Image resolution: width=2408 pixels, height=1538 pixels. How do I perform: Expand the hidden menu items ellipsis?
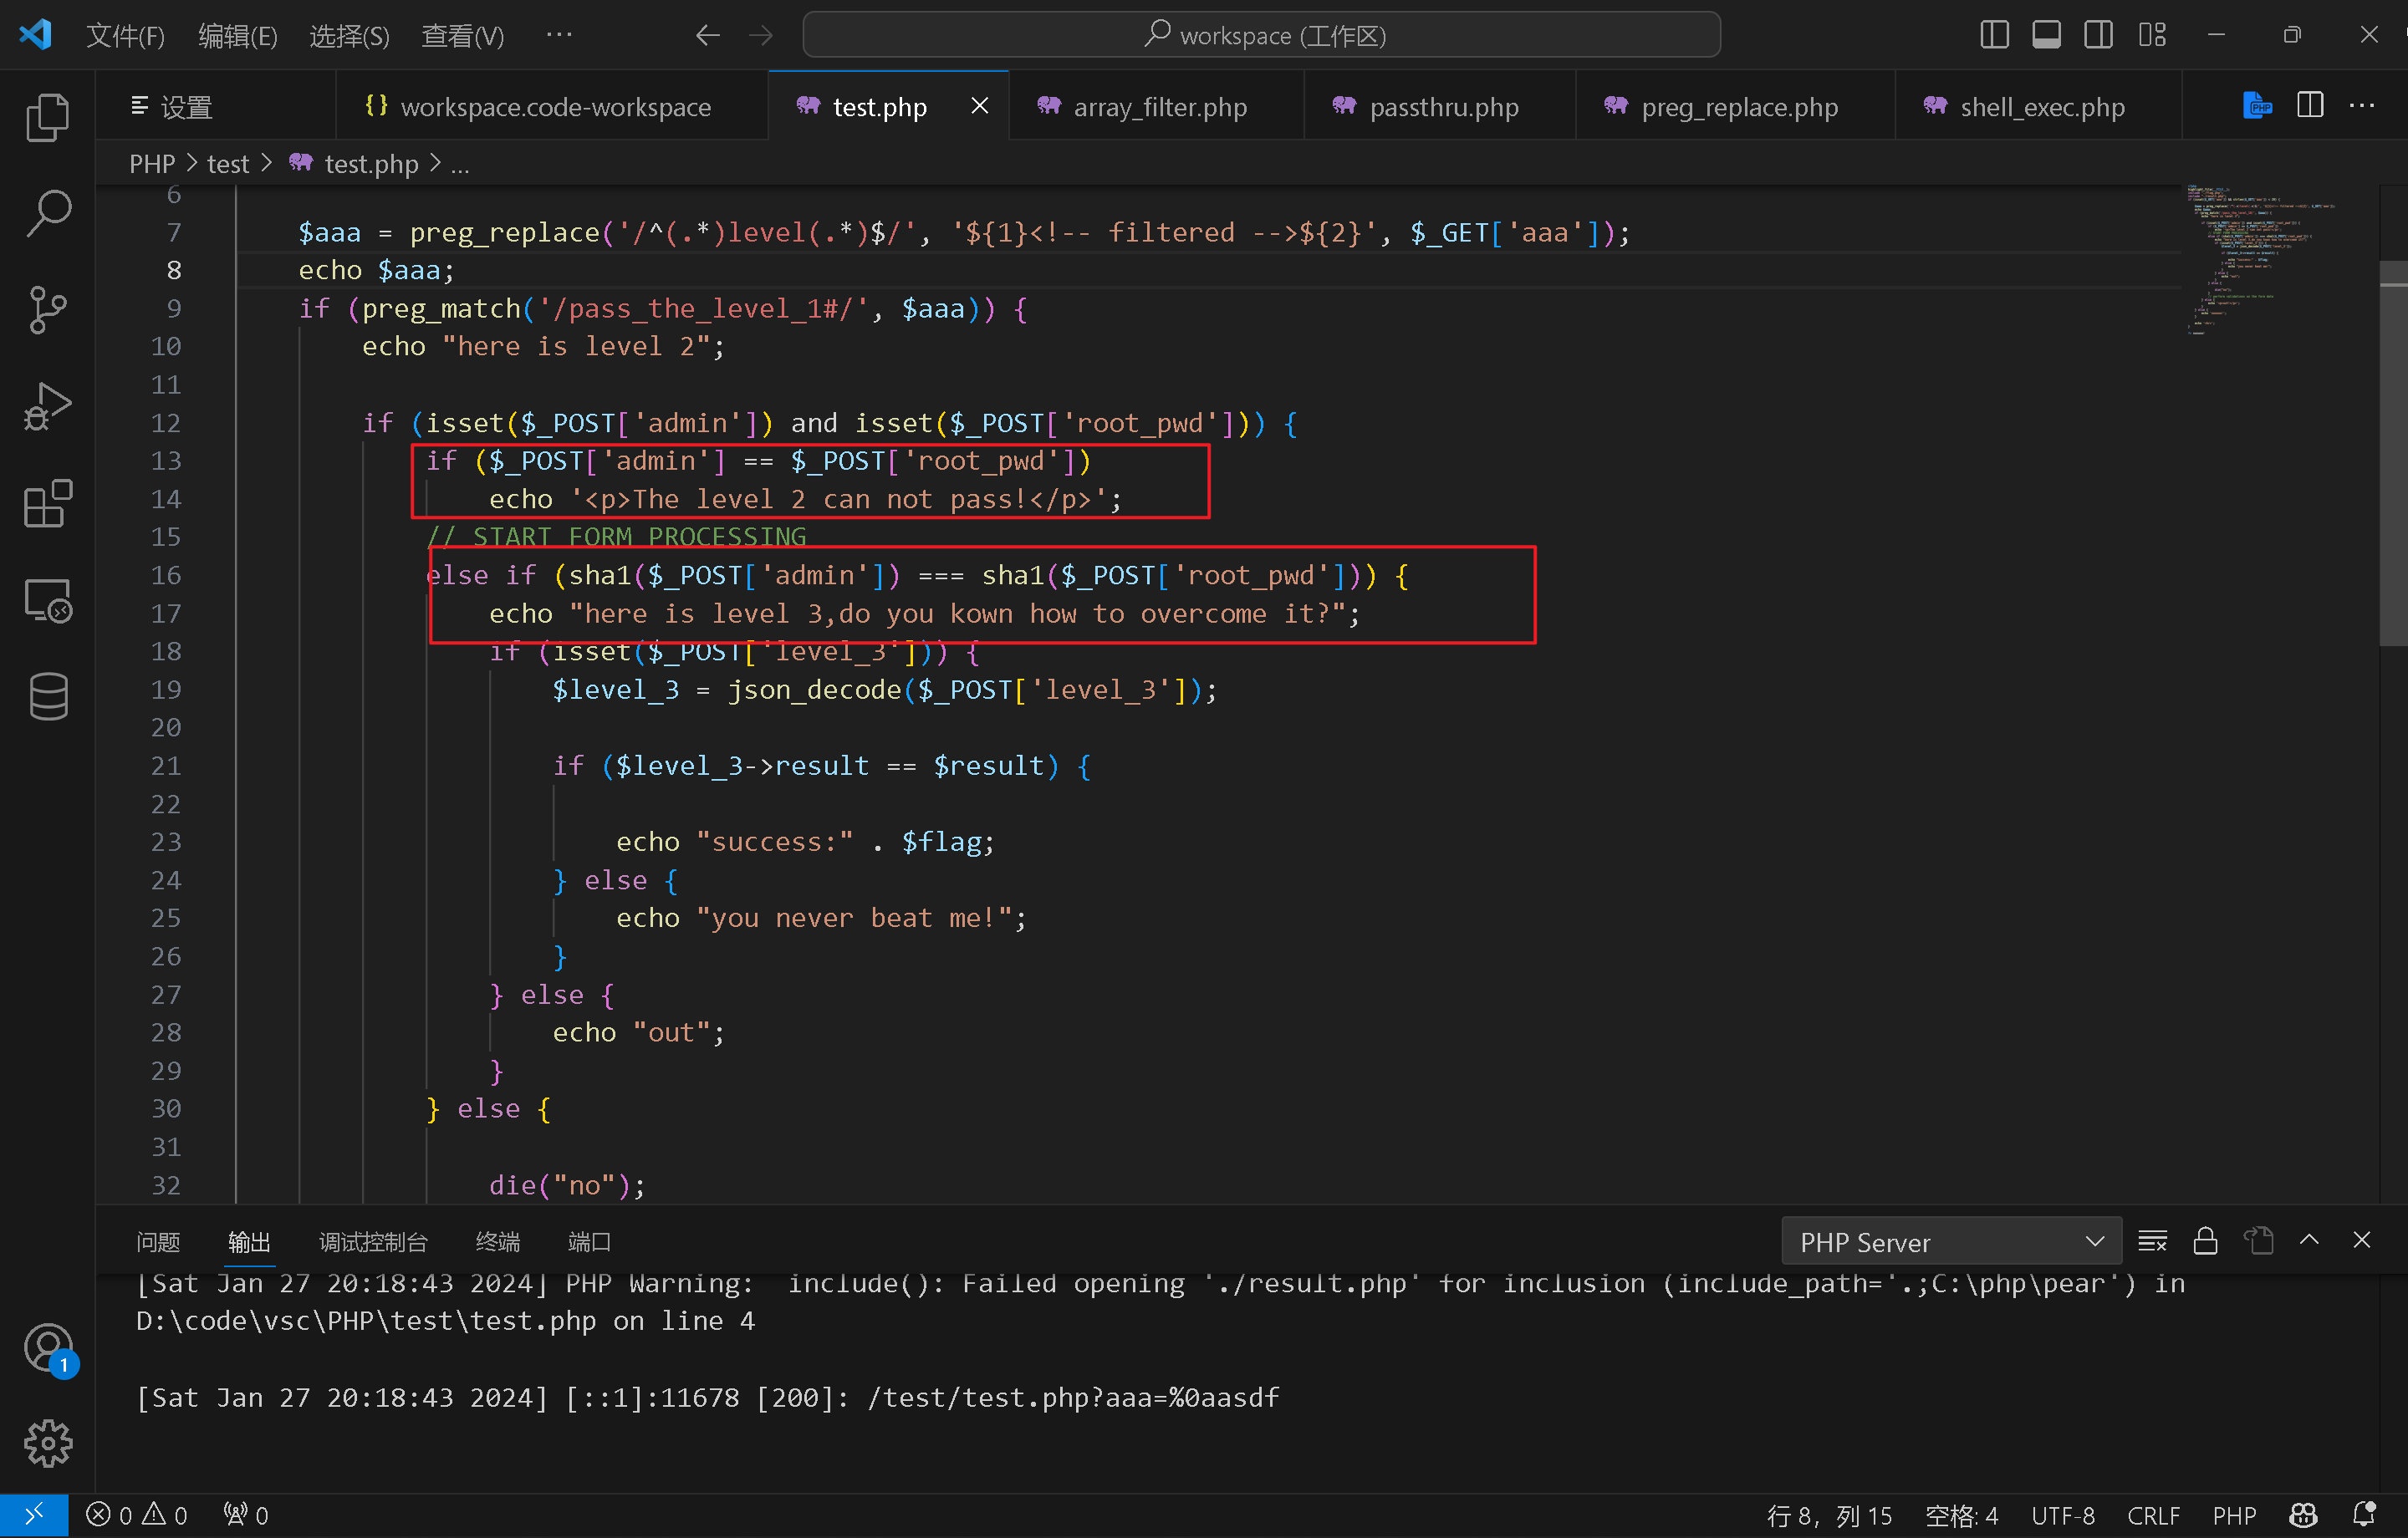point(559,35)
